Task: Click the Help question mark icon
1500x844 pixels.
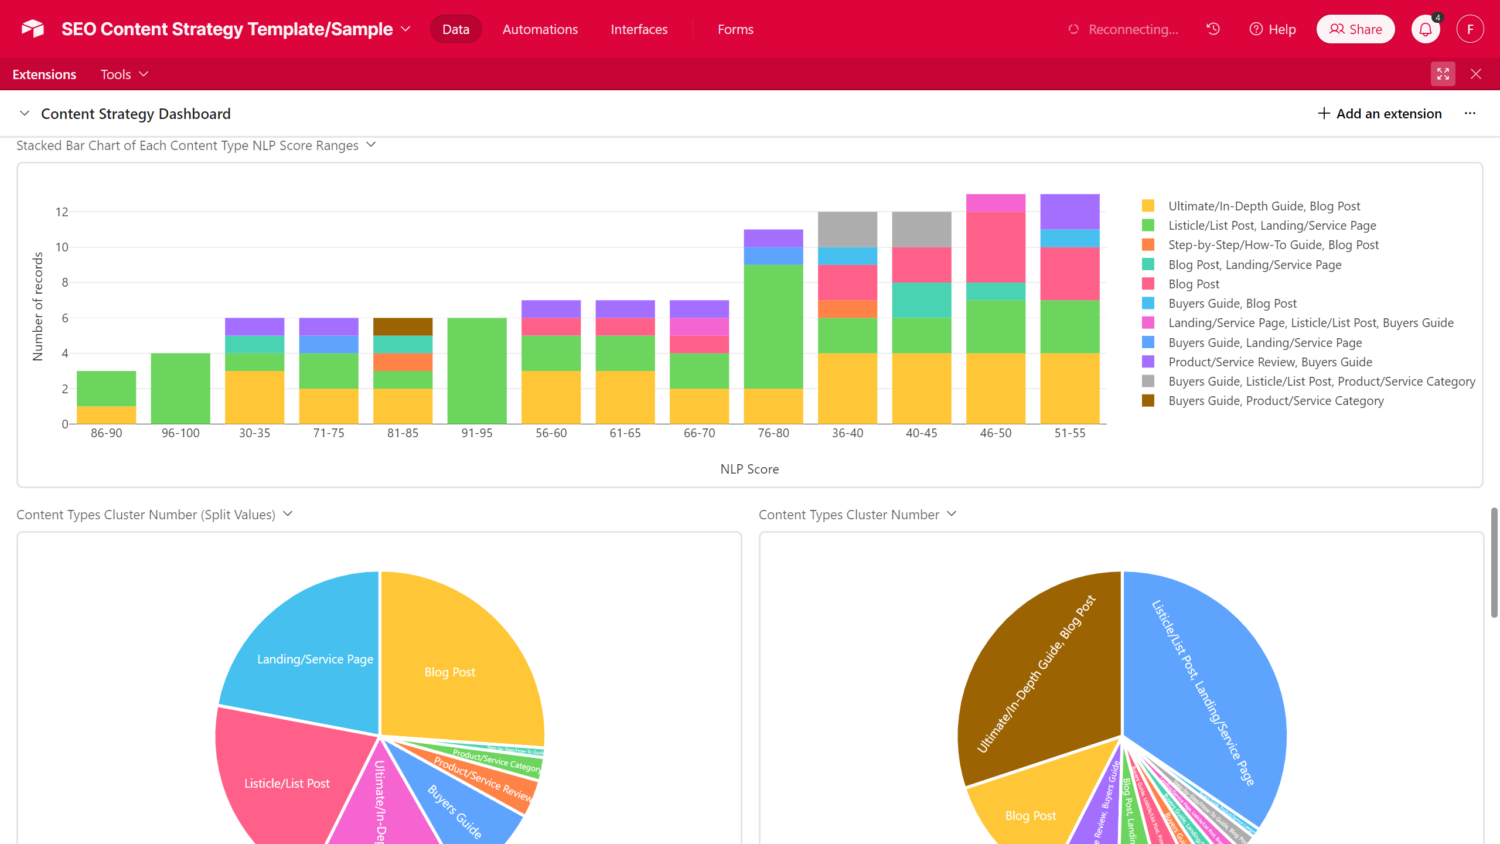Action: tap(1256, 29)
